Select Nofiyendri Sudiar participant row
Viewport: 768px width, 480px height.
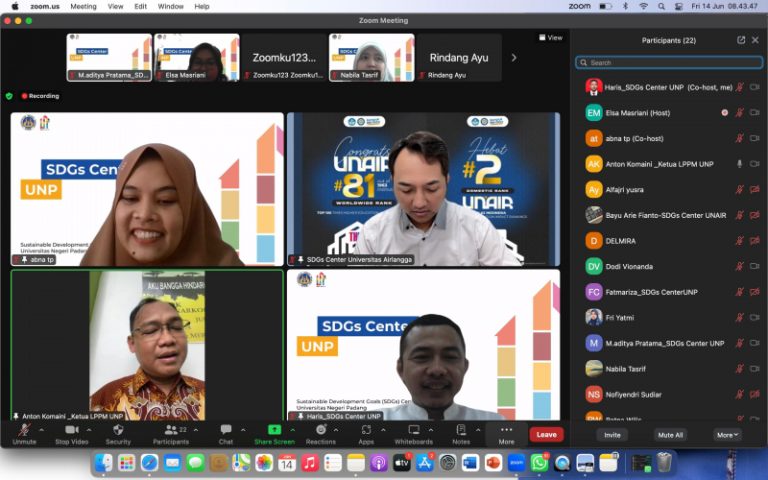pos(669,395)
